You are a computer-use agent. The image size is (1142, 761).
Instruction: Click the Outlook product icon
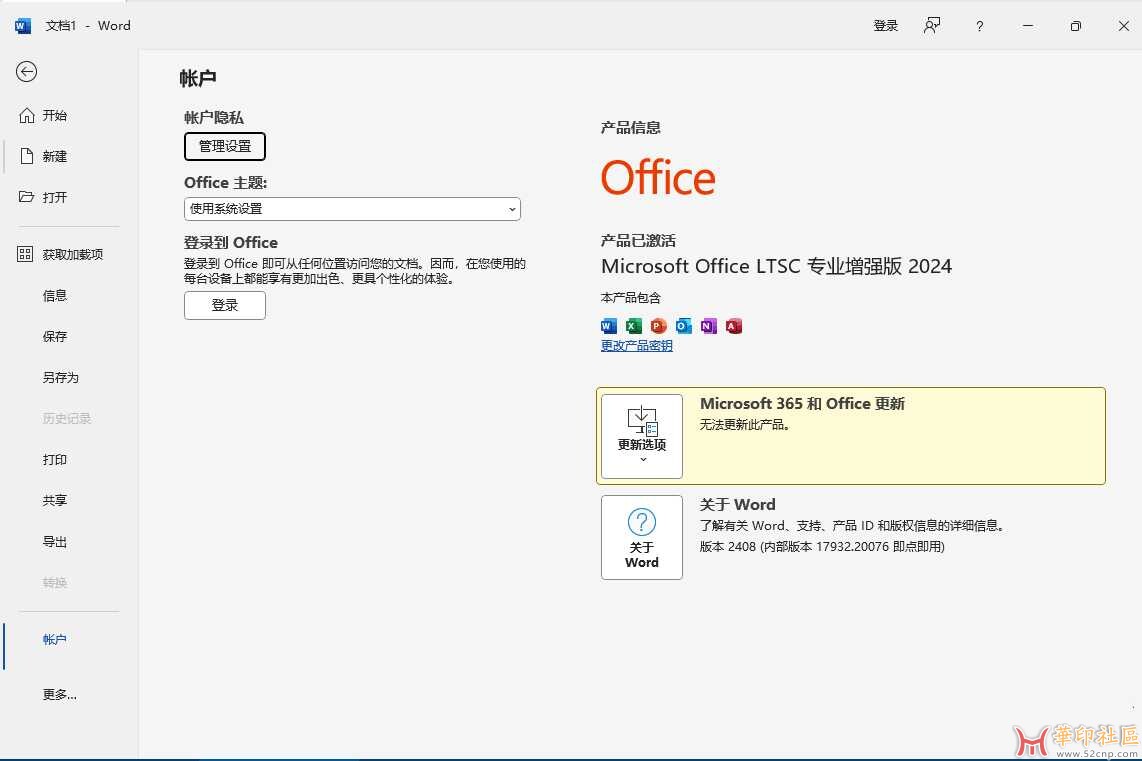[x=684, y=326]
